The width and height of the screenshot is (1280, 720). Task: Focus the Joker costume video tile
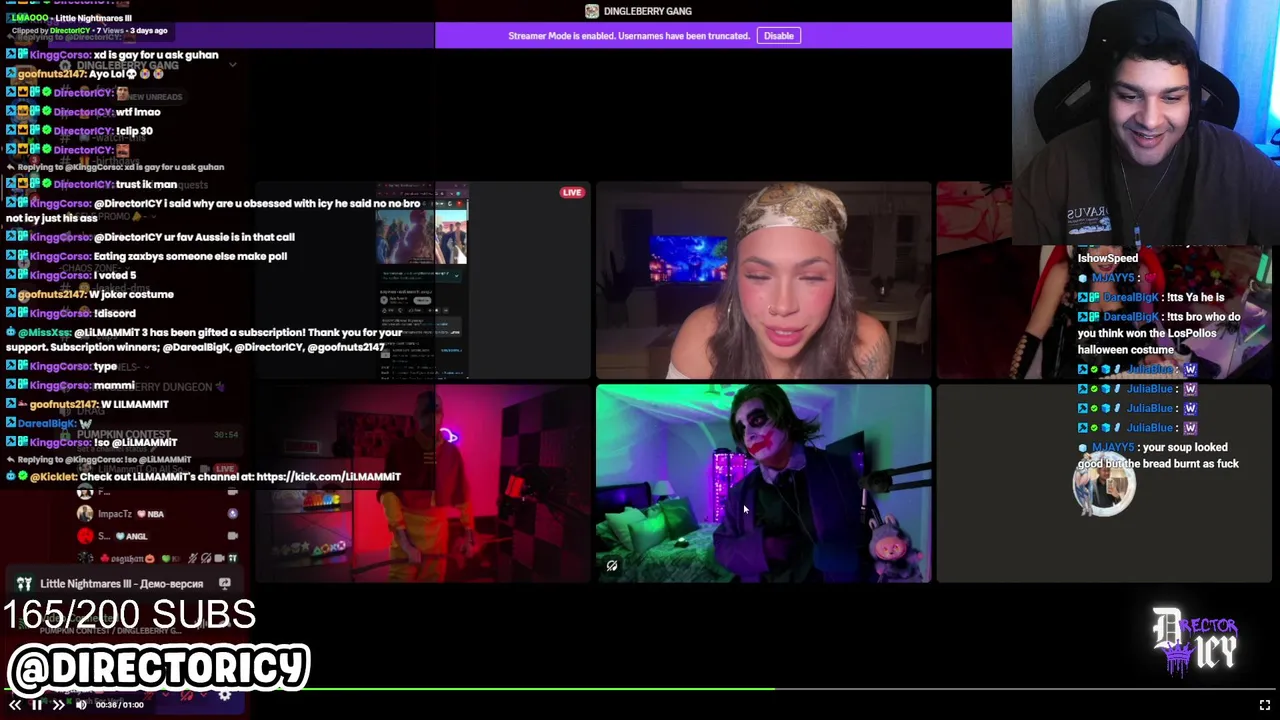[763, 483]
